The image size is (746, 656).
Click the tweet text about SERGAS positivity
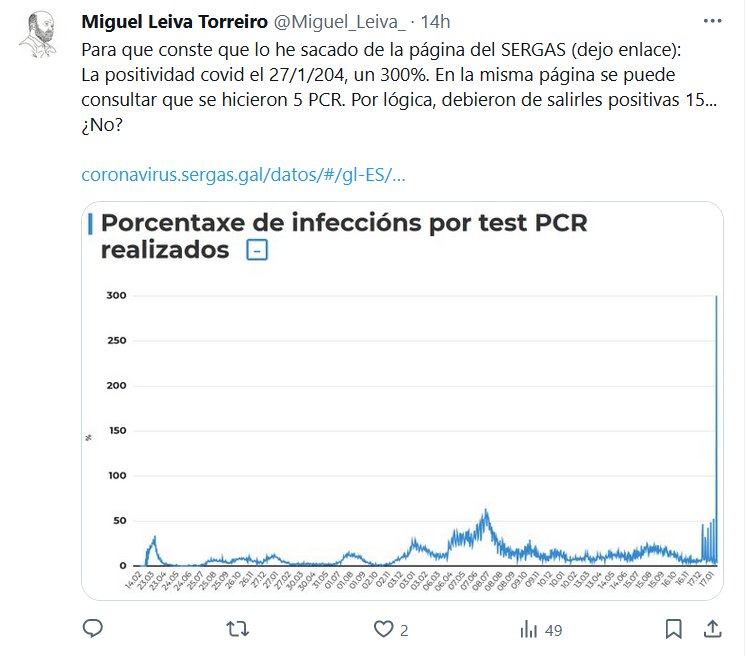[x=400, y=88]
